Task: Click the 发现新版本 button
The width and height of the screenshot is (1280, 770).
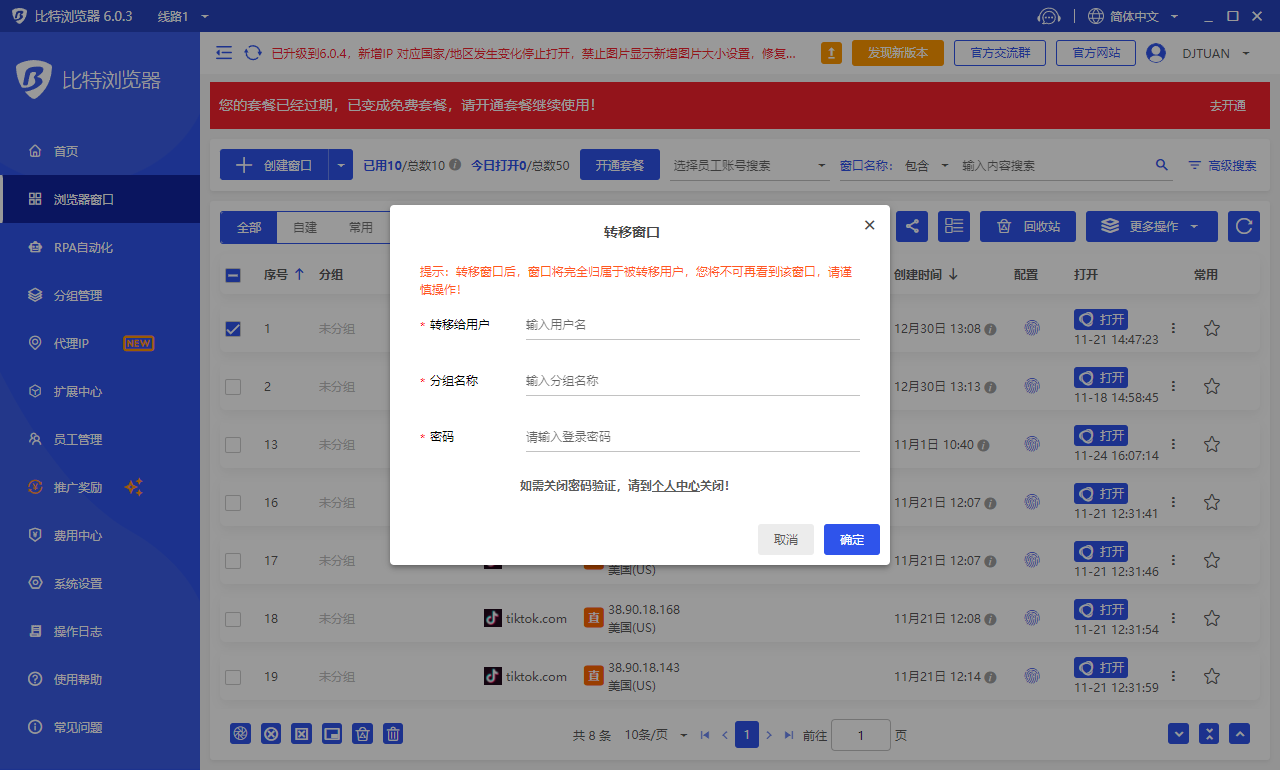Action: [898, 53]
